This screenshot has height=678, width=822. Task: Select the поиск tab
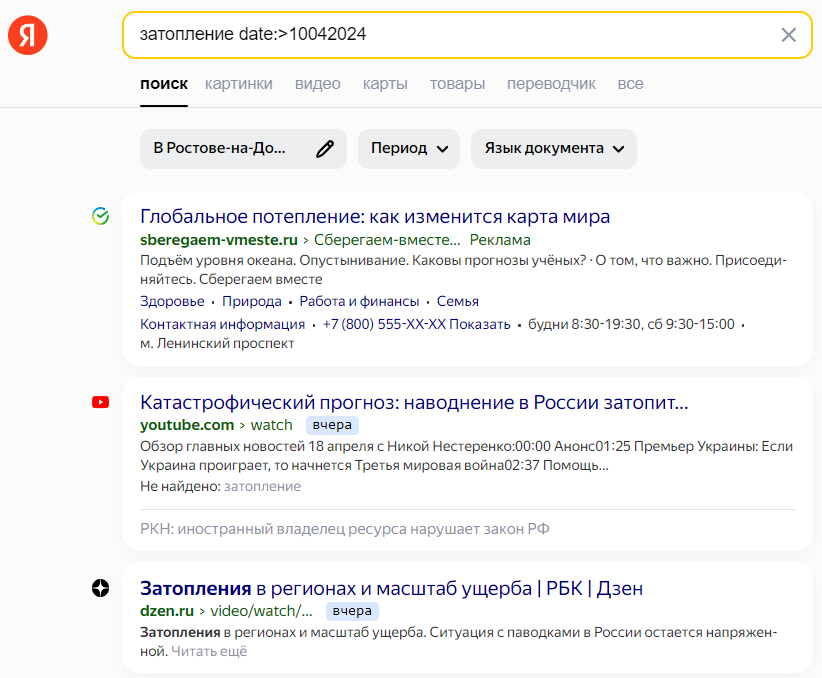[x=164, y=84]
